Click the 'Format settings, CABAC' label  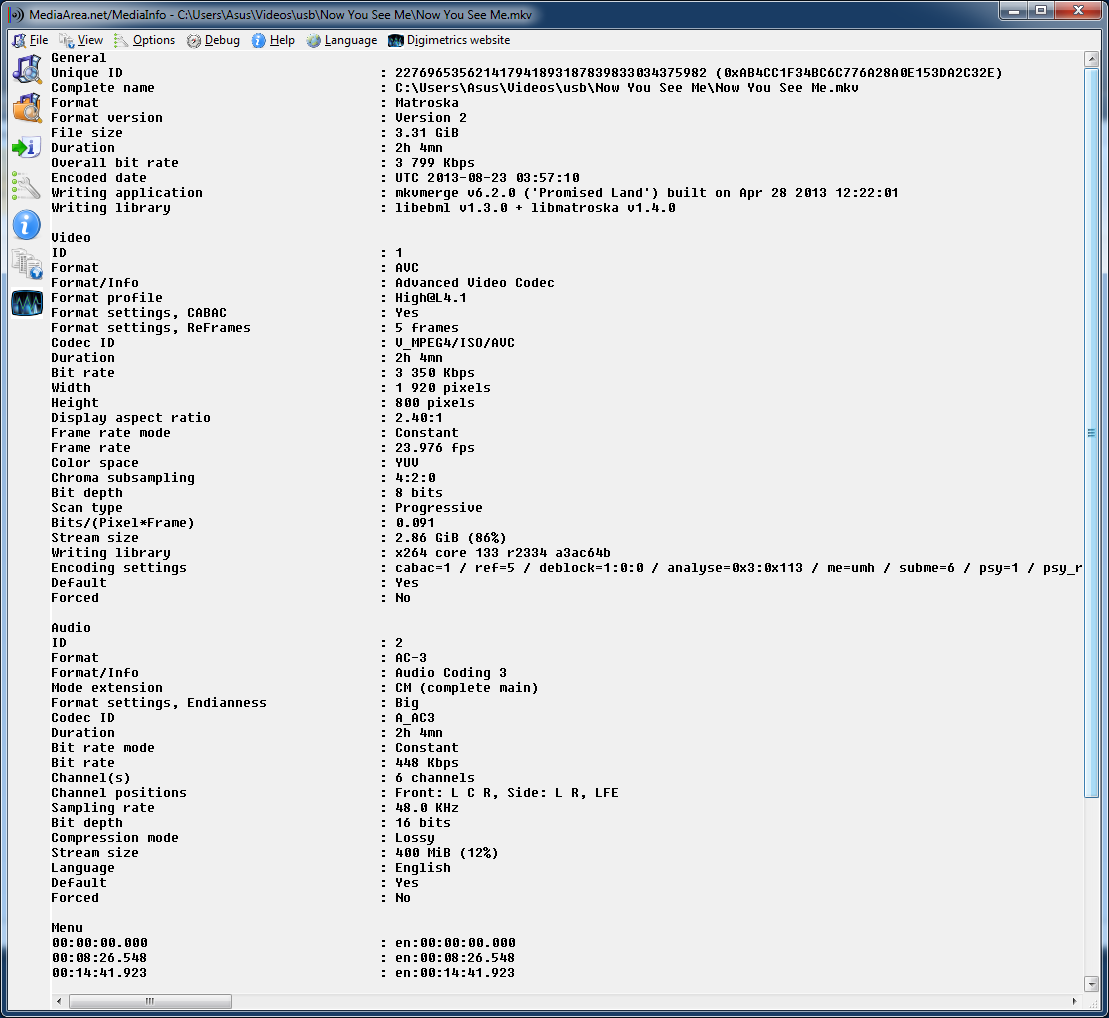click(x=139, y=313)
